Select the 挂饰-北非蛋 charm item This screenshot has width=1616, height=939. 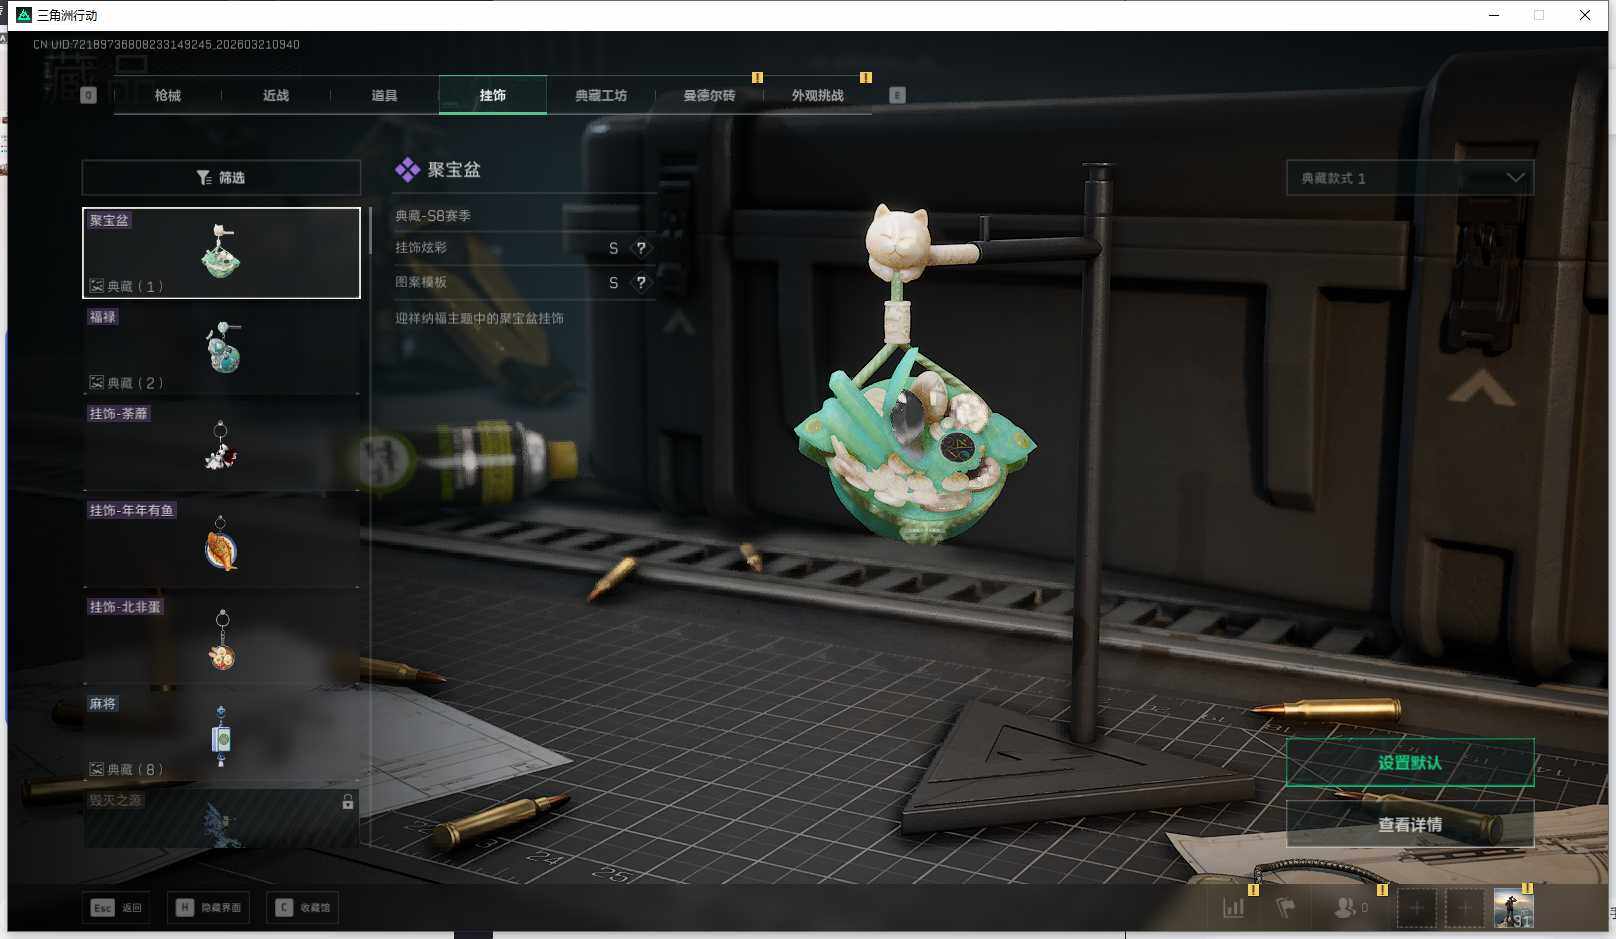click(x=221, y=639)
